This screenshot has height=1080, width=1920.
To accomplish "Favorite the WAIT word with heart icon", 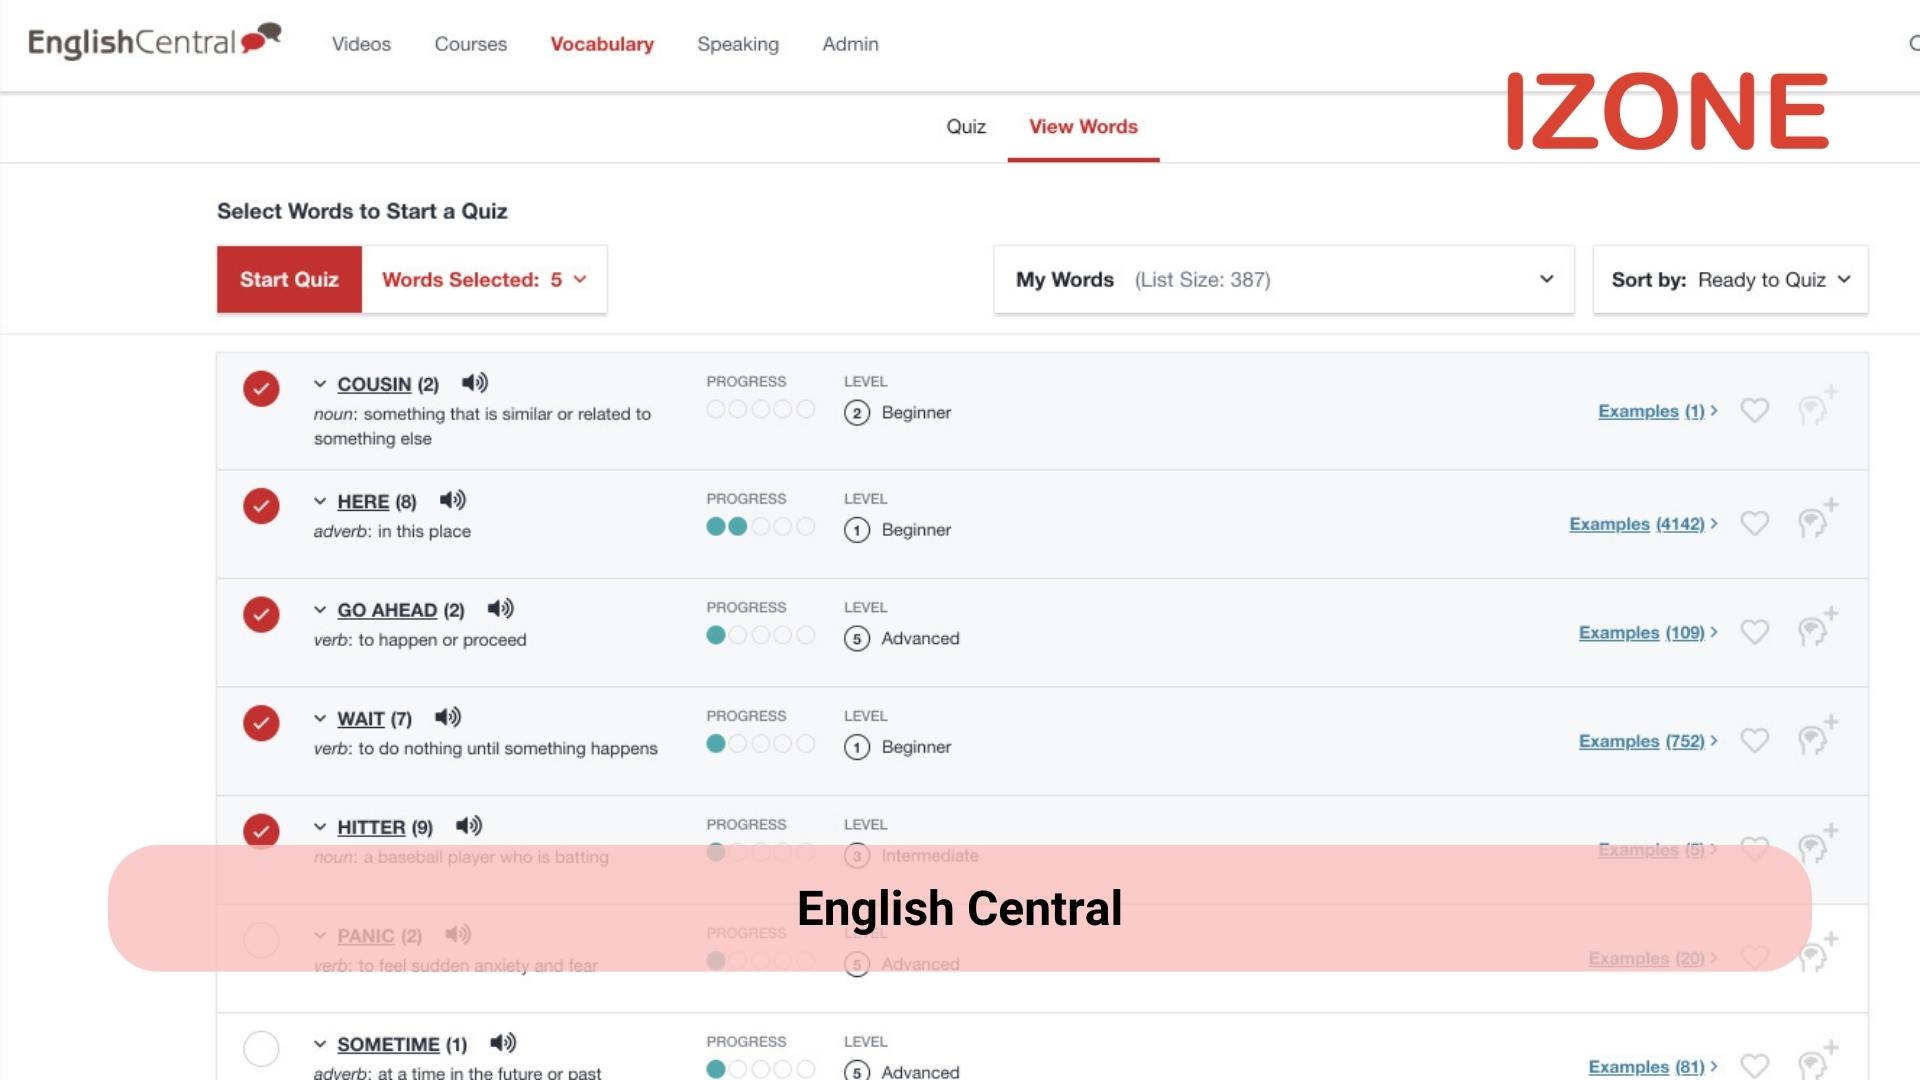I will click(1755, 740).
